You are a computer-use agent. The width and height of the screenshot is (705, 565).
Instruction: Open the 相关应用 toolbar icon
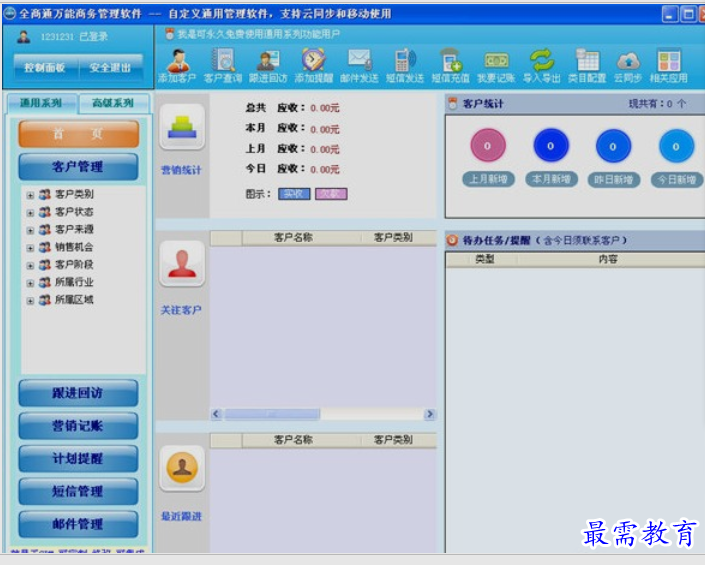669,60
